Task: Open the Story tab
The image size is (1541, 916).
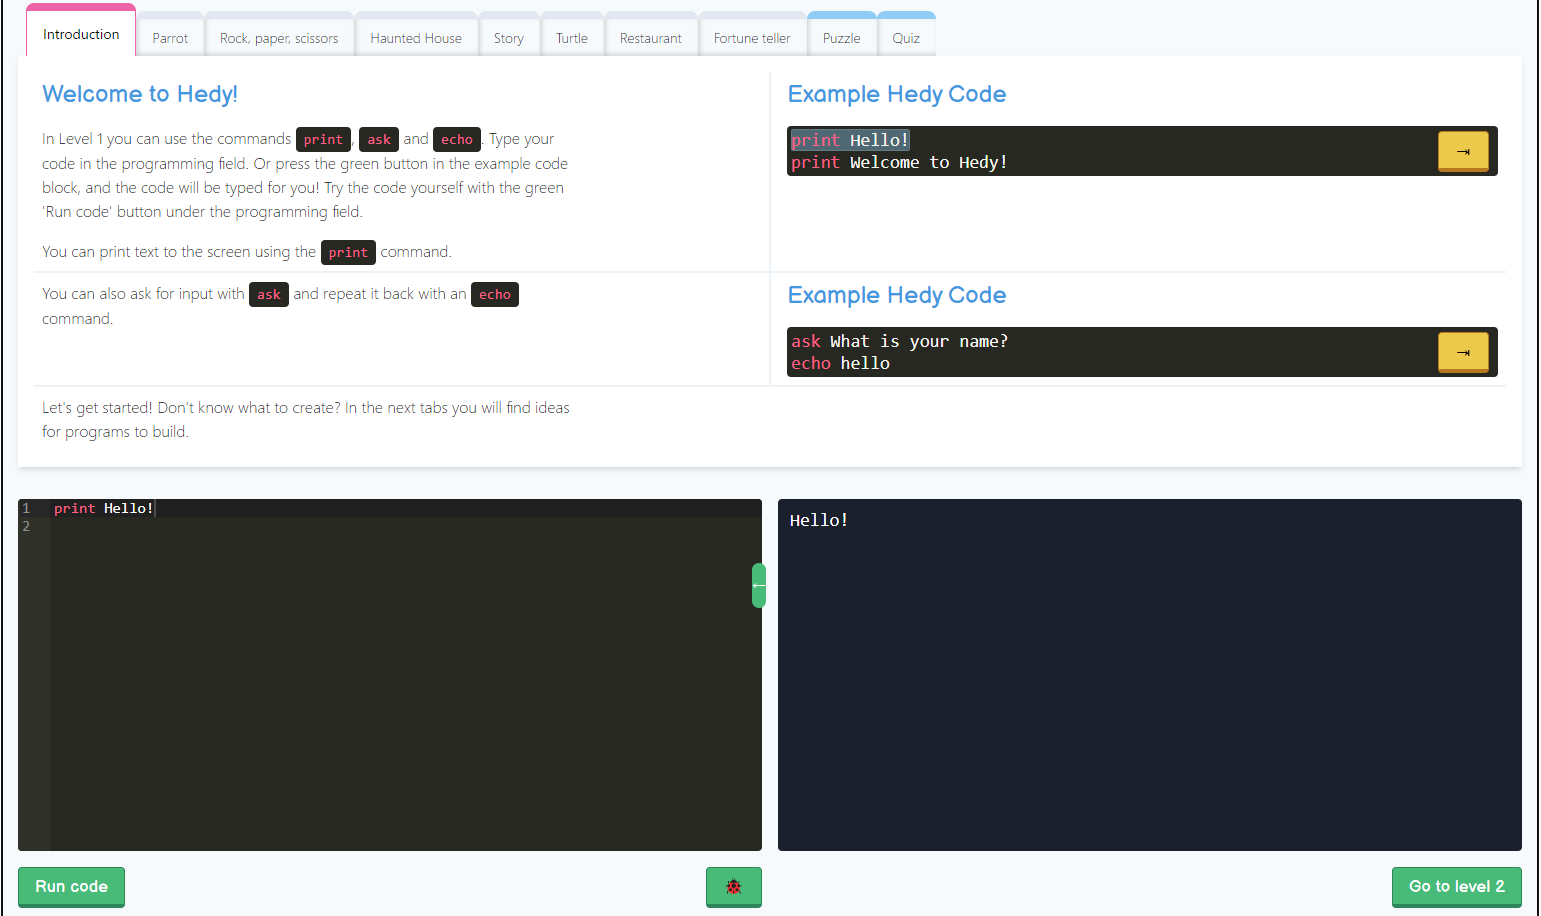Action: click(509, 37)
